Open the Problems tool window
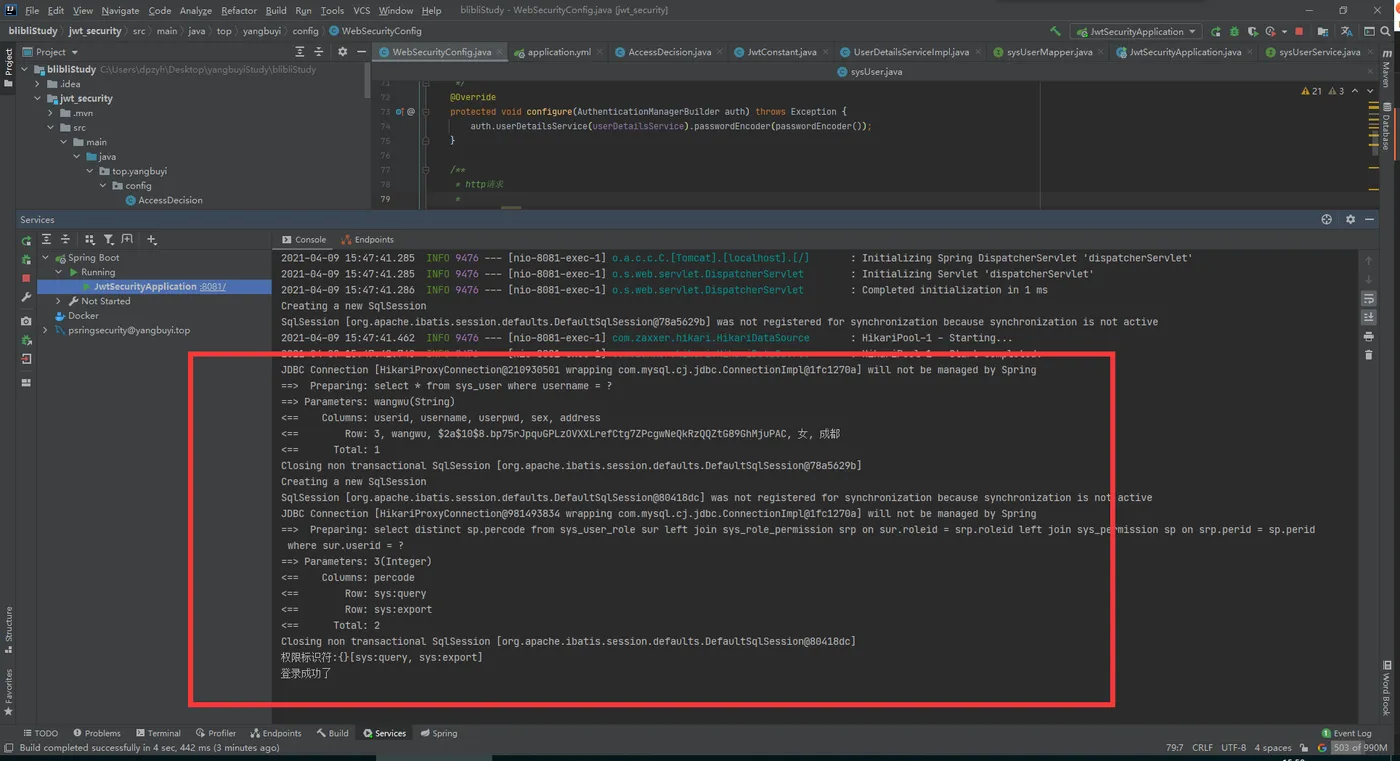 tap(95, 733)
